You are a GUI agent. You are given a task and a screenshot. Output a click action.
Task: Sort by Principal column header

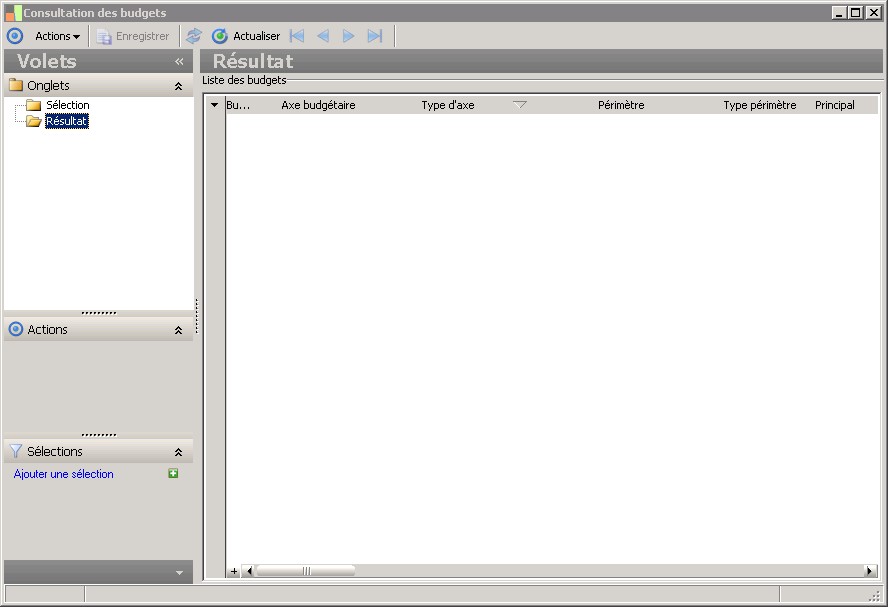835,105
